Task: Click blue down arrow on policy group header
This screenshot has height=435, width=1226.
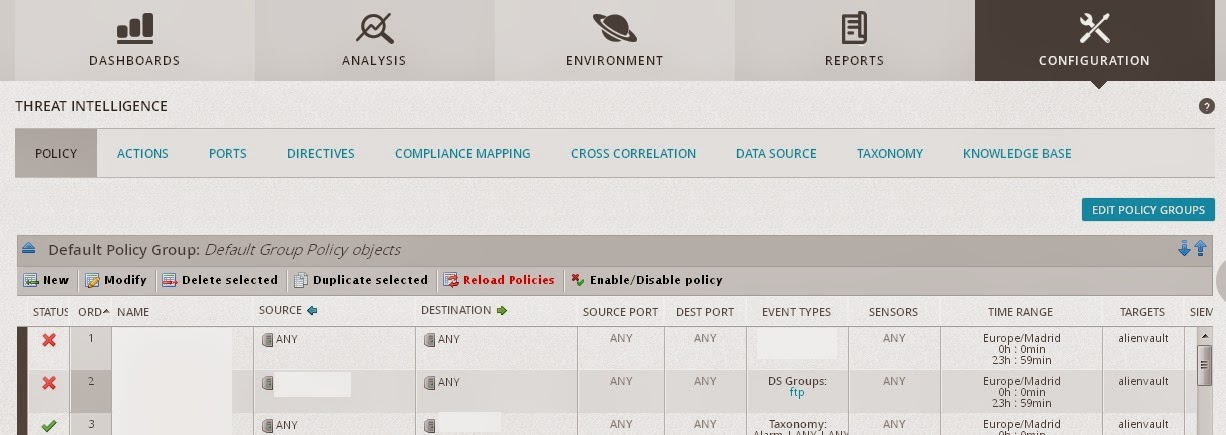Action: 1185,249
